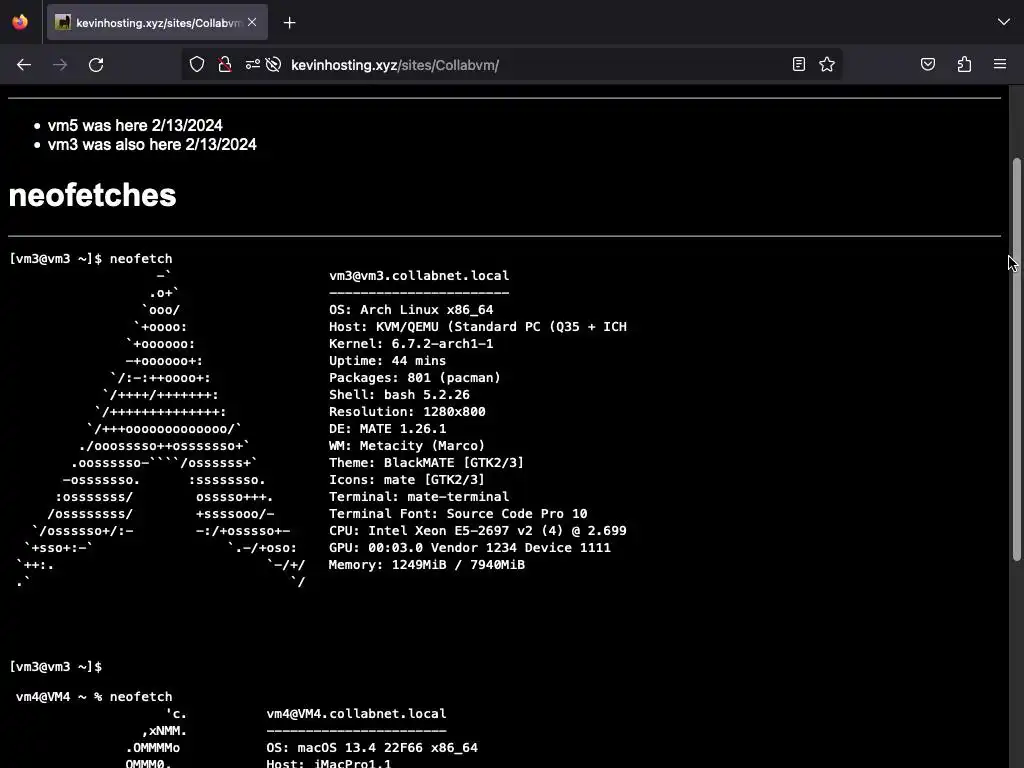Image resolution: width=1024 pixels, height=768 pixels.
Task: Click 'Shell: bash 5.2.26' line
Action: [x=400, y=394]
